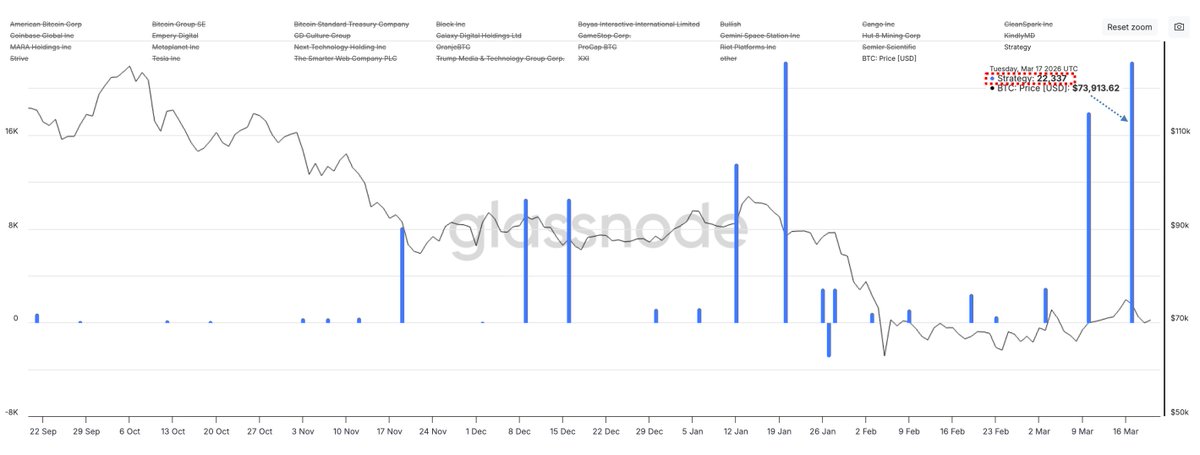Image resolution: width=1200 pixels, height=455 pixels.
Task: Select the blue bar at 15 Dec
Action: pyautogui.click(x=569, y=261)
